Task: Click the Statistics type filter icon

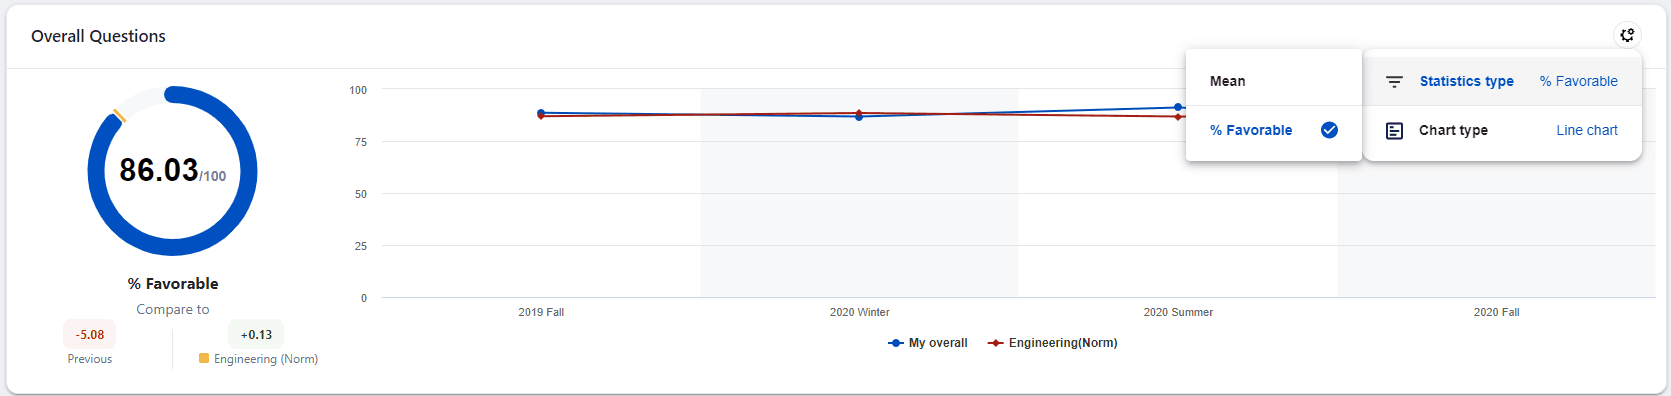Action: 1394,82
